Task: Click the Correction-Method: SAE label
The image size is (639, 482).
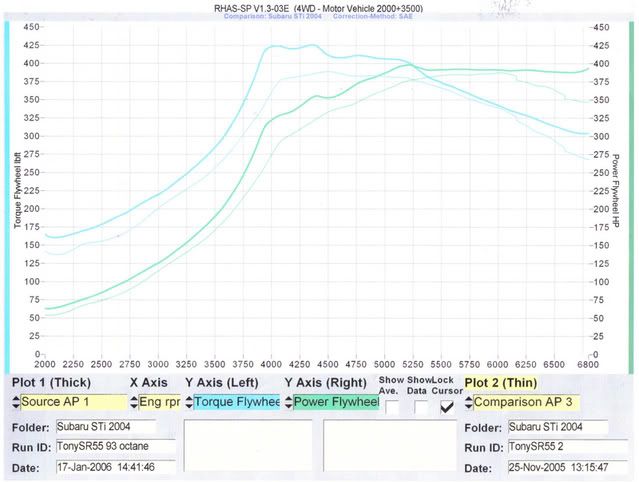Action: pyautogui.click(x=372, y=16)
